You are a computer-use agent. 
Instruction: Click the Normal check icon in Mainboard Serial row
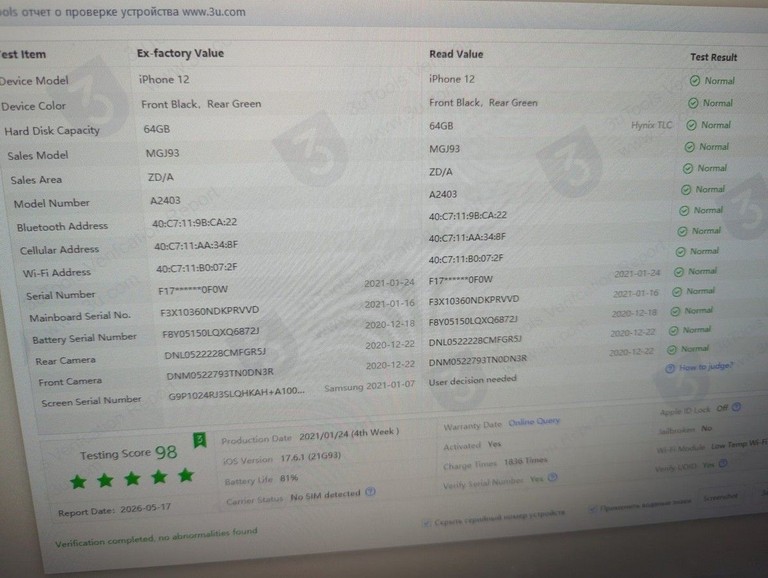tap(677, 292)
